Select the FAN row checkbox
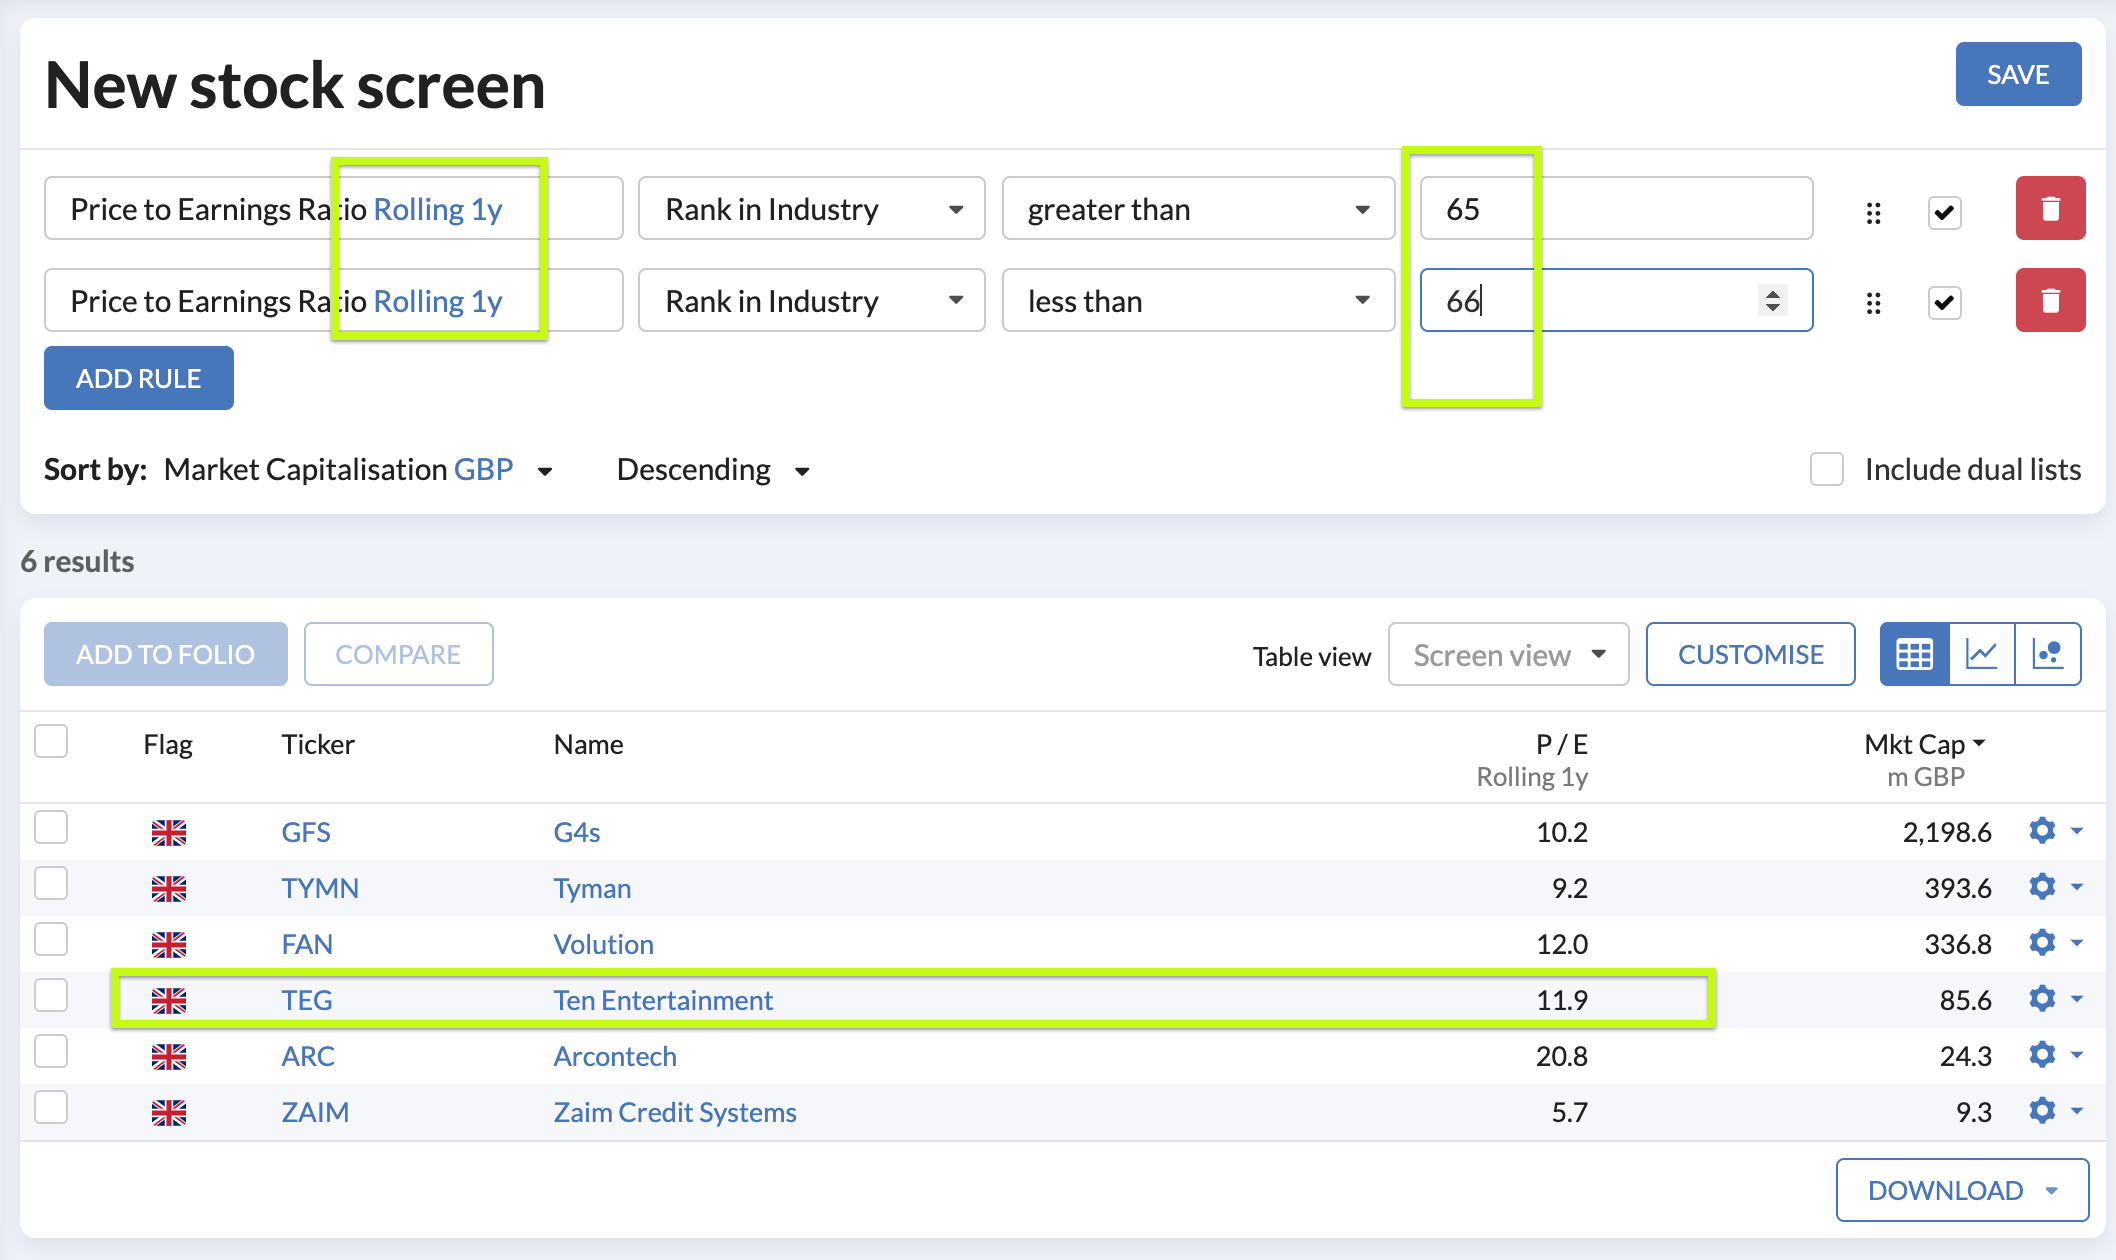The width and height of the screenshot is (2116, 1260). (51, 940)
